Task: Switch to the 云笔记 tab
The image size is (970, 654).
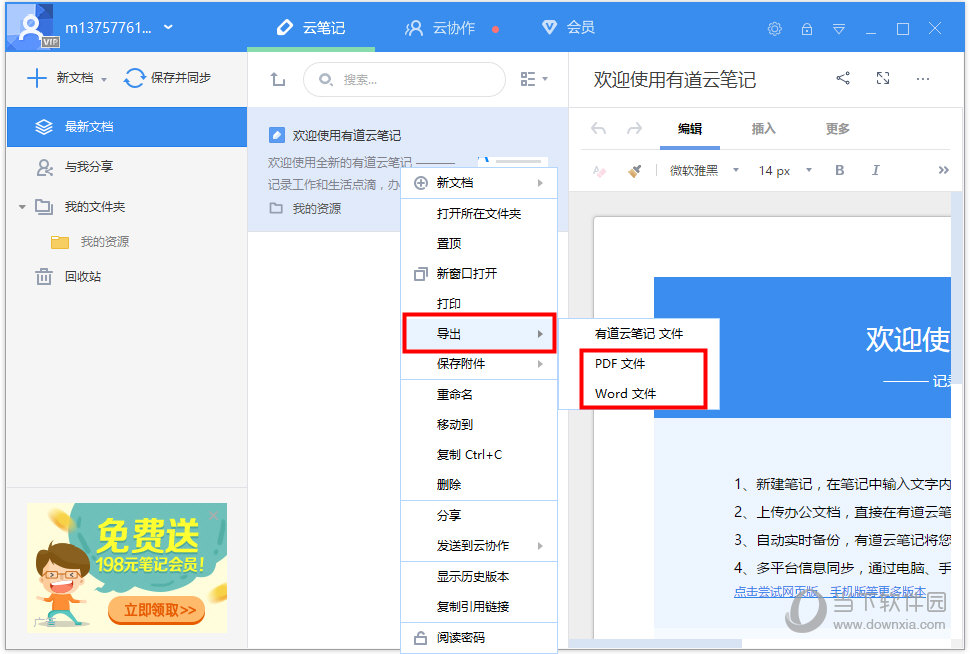Action: [x=311, y=28]
